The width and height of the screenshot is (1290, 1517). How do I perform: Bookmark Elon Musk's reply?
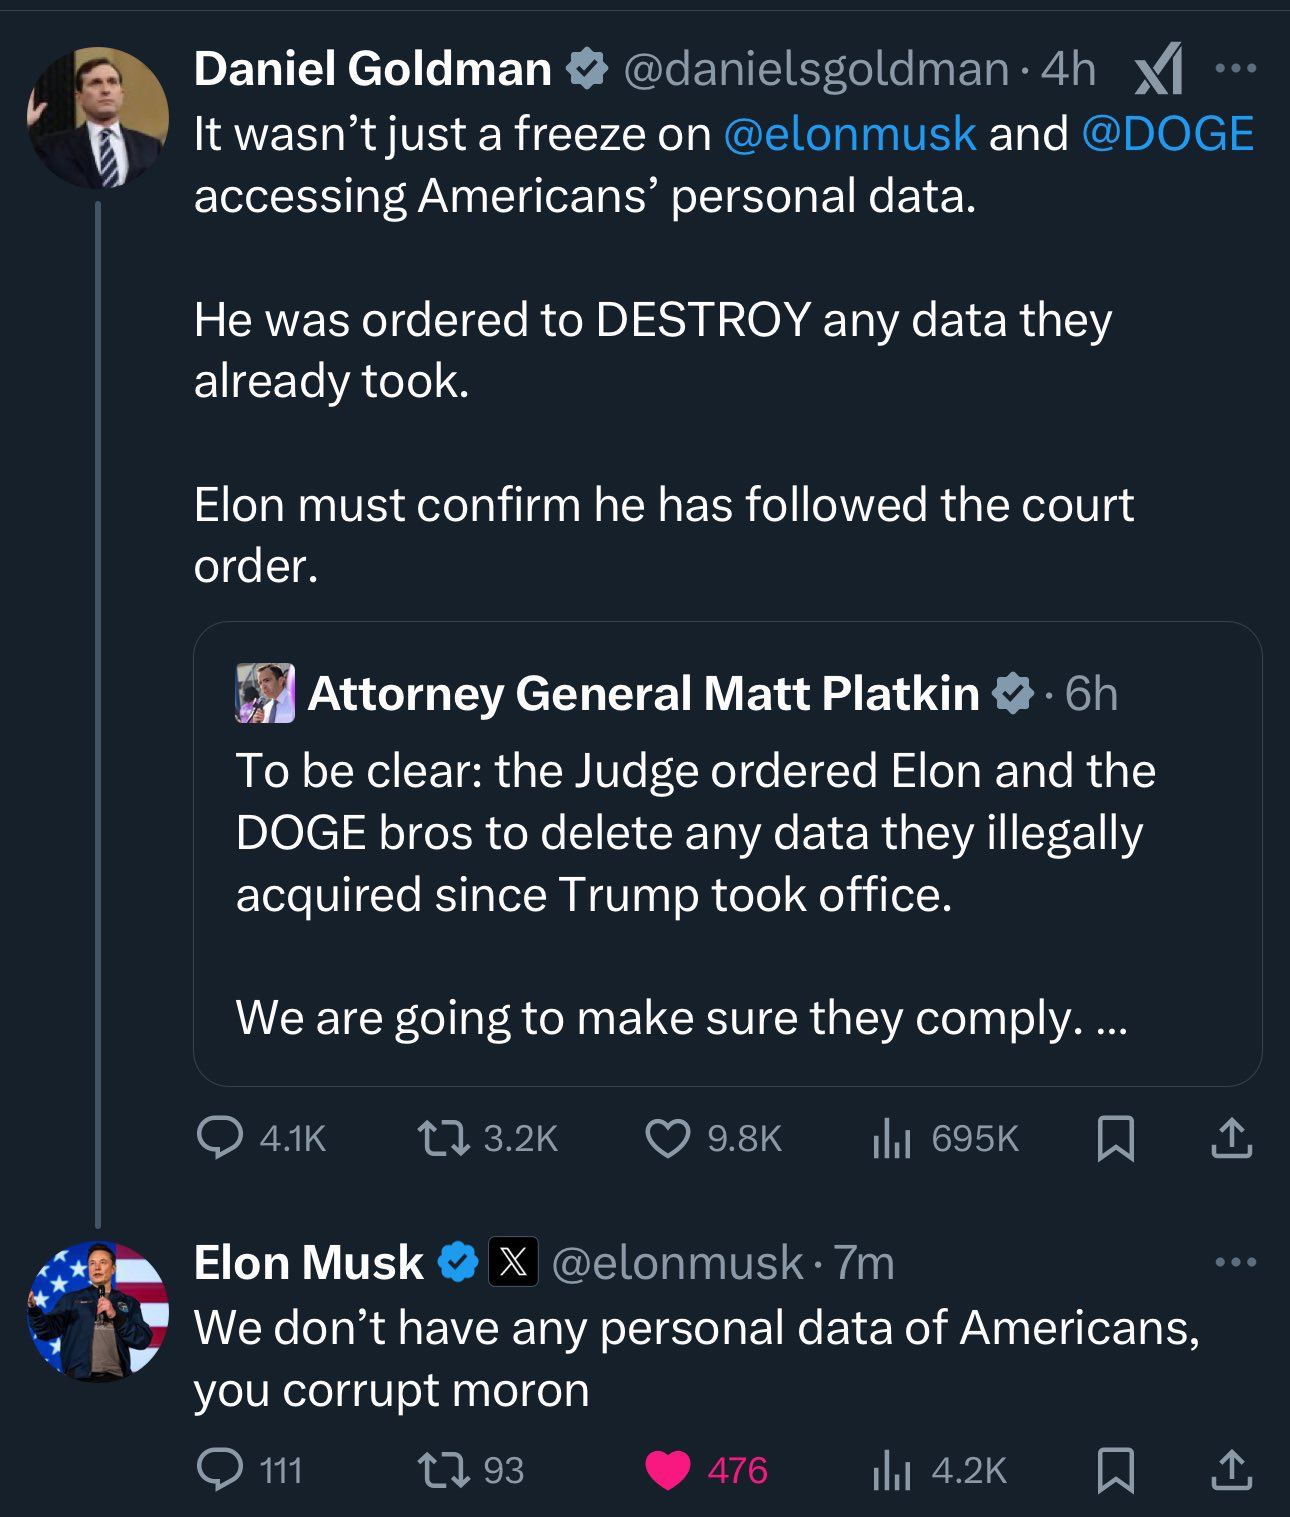1115,1470
